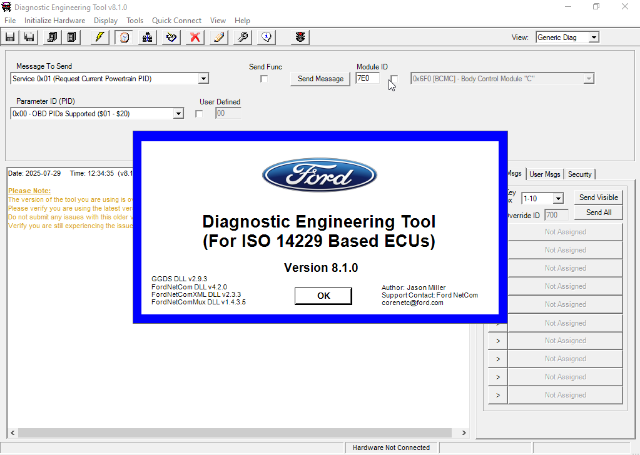
Task: Click the network modules toolbar icon
Action: point(147,37)
